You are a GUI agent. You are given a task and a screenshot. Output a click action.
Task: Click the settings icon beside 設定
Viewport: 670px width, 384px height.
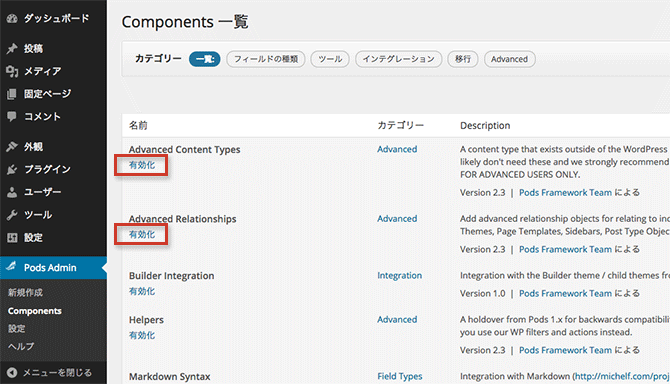tap(12, 237)
